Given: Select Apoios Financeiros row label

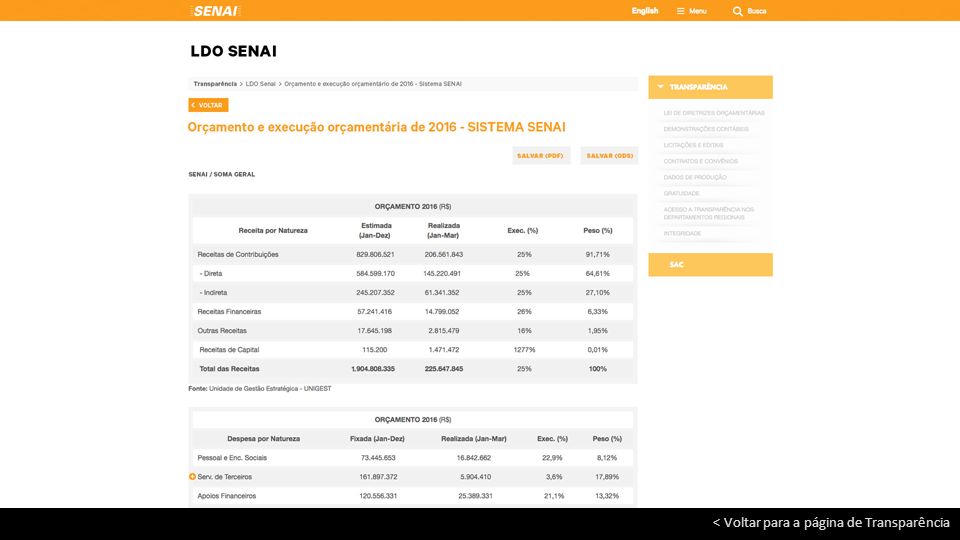Looking at the screenshot, I should pos(227,496).
